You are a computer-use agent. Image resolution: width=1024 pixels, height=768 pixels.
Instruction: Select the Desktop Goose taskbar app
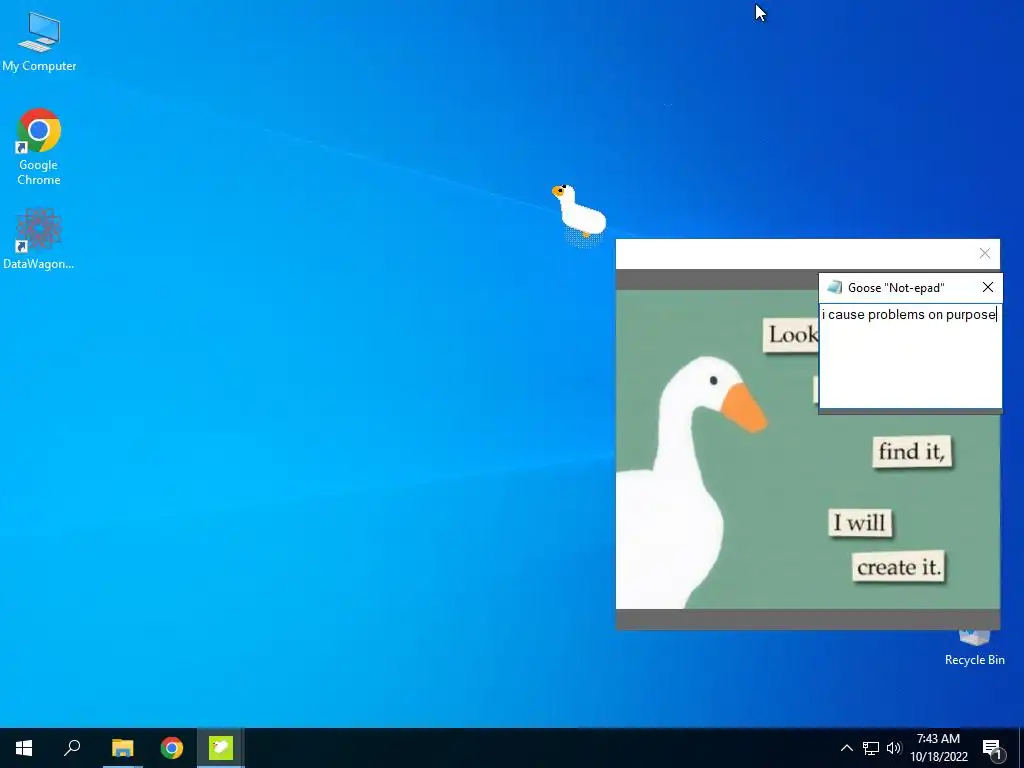(221, 748)
